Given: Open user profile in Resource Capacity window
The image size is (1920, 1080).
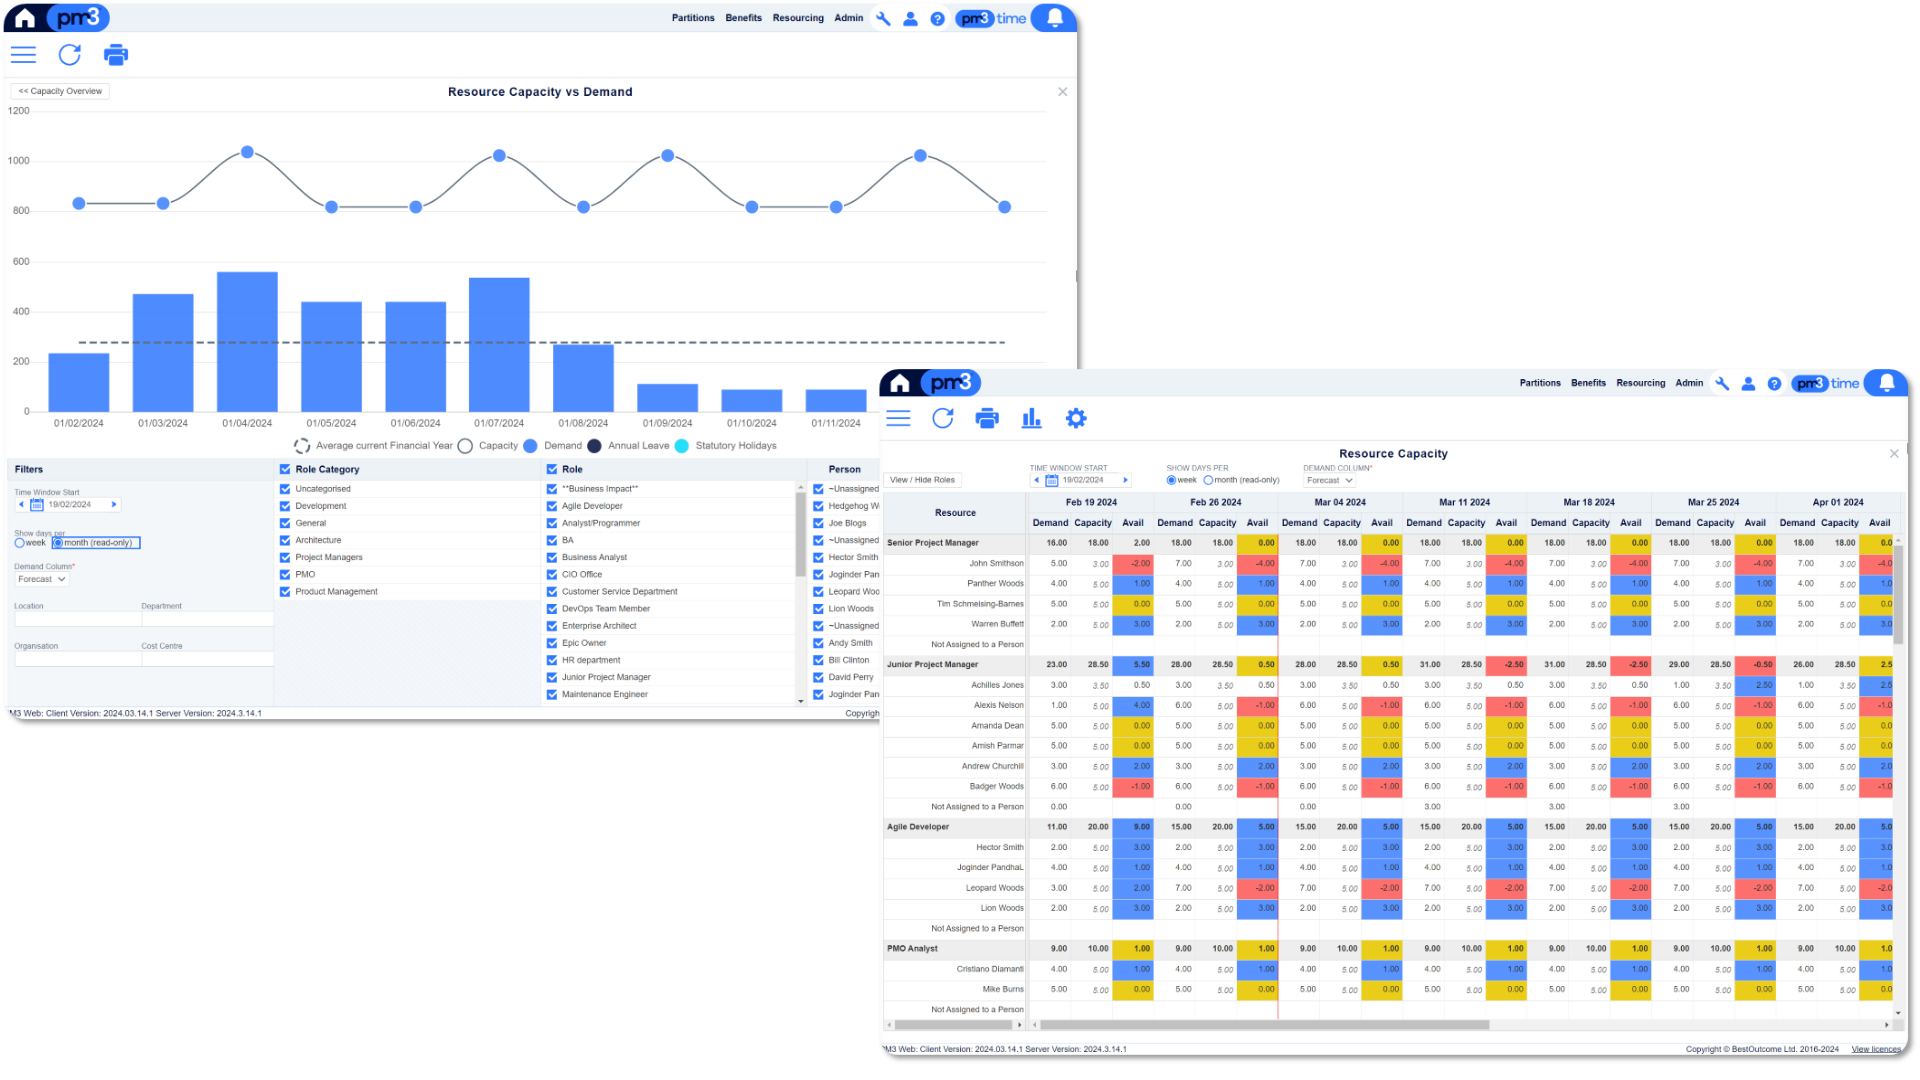Looking at the screenshot, I should [x=1748, y=383].
